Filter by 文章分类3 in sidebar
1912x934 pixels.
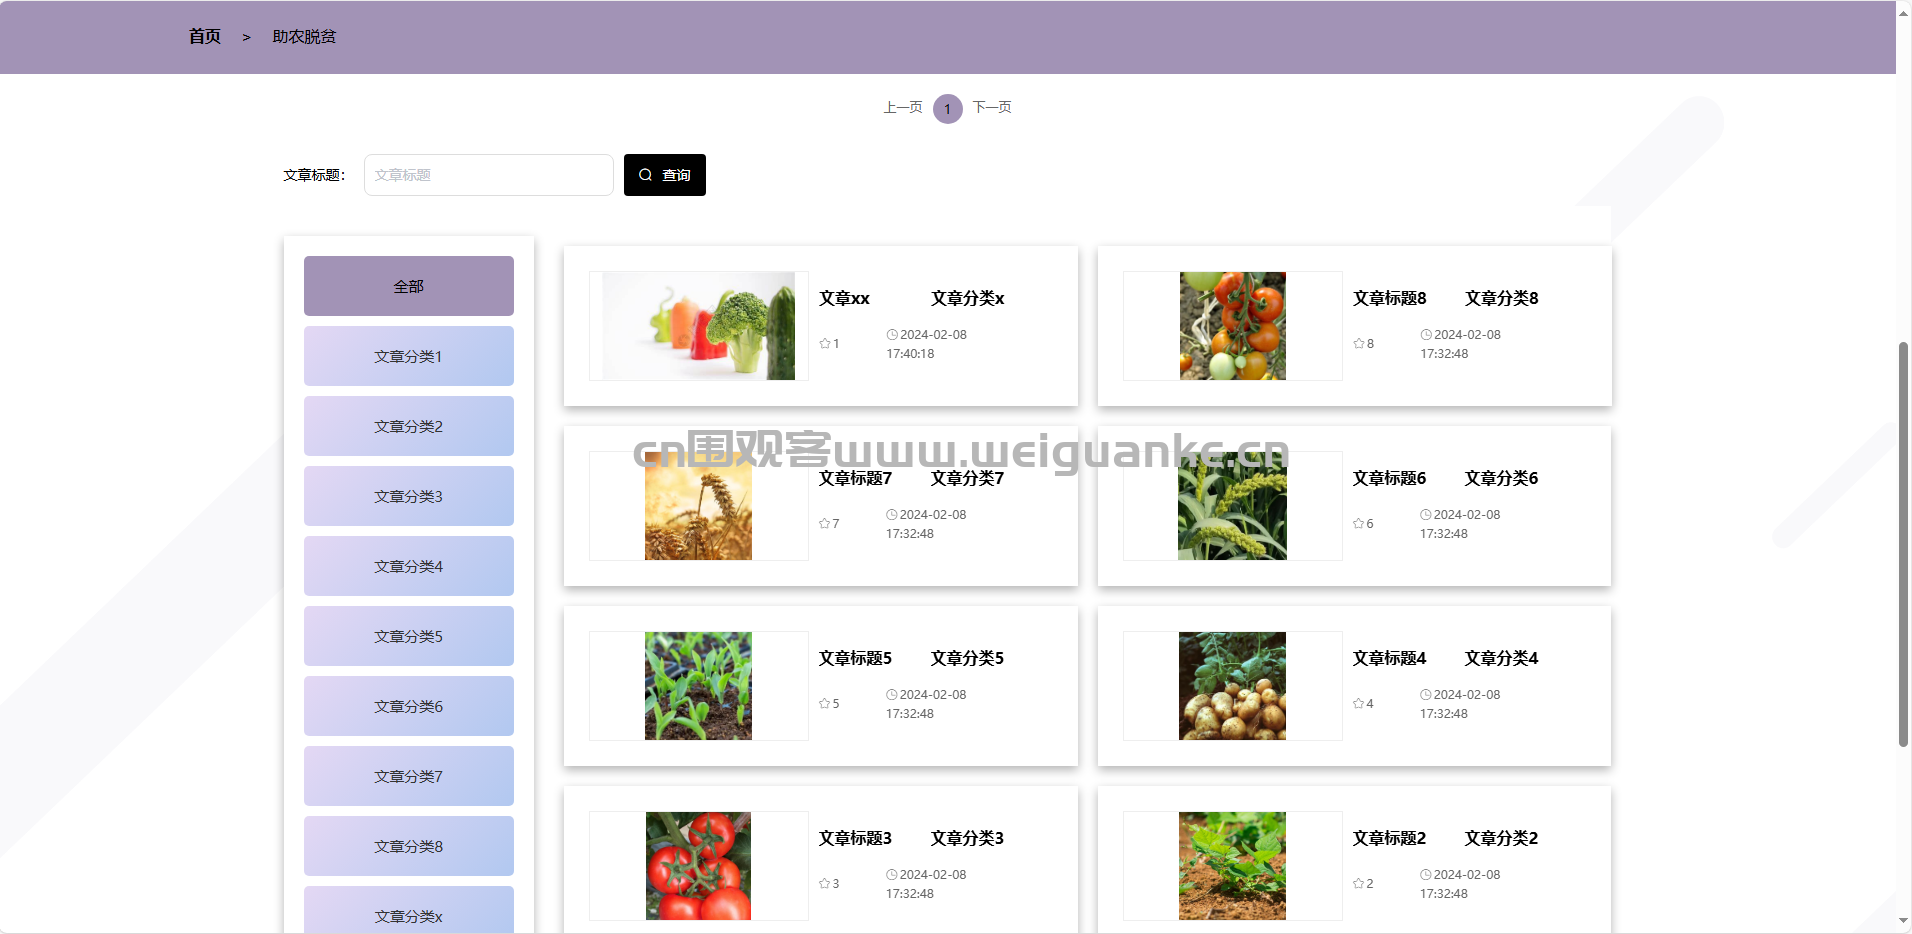(x=409, y=496)
